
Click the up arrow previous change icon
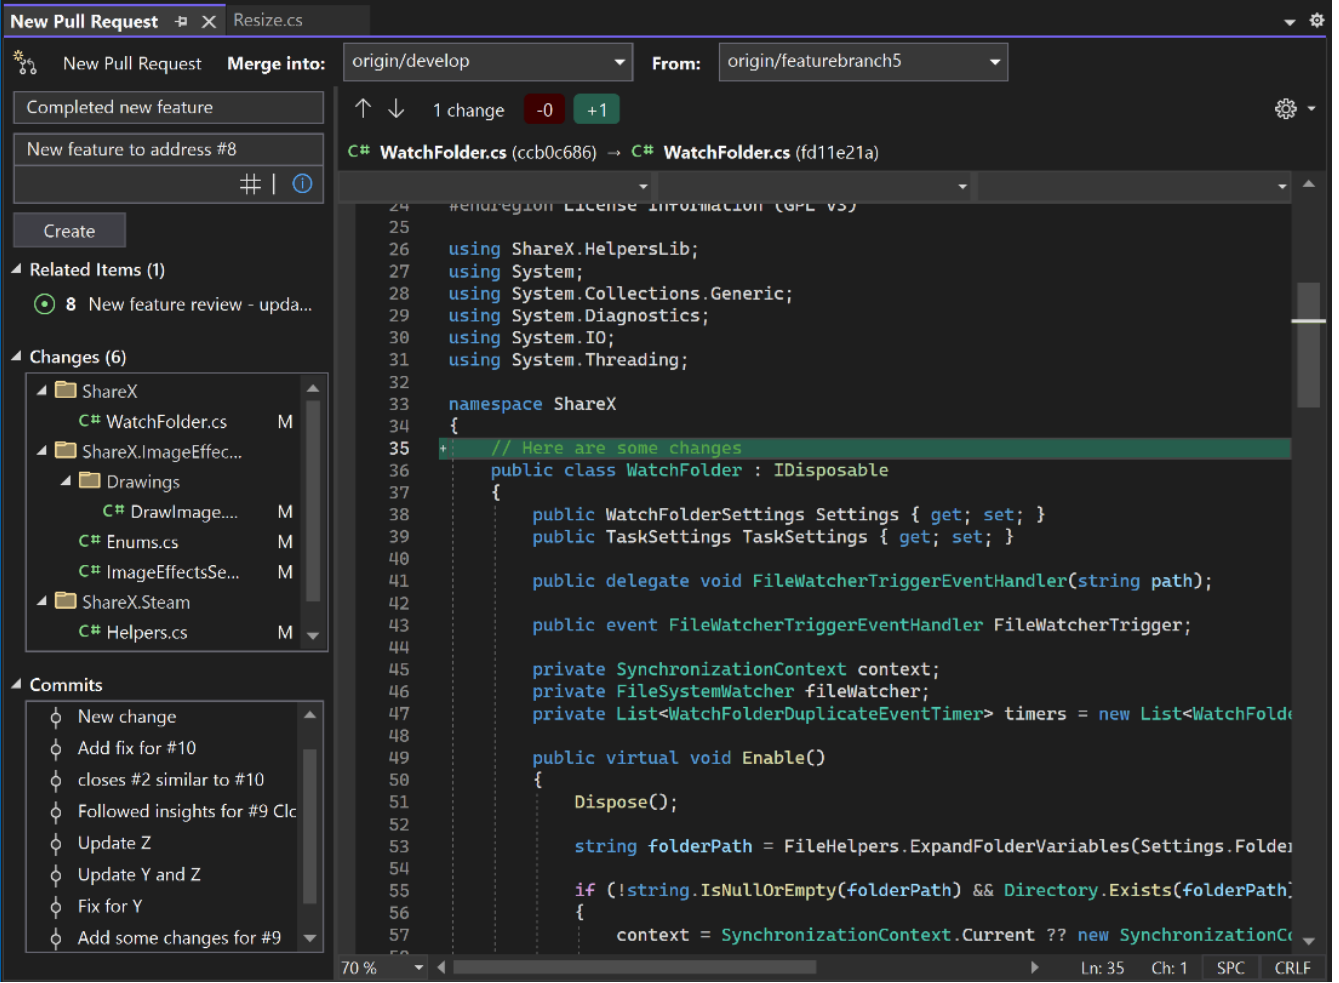(x=363, y=109)
